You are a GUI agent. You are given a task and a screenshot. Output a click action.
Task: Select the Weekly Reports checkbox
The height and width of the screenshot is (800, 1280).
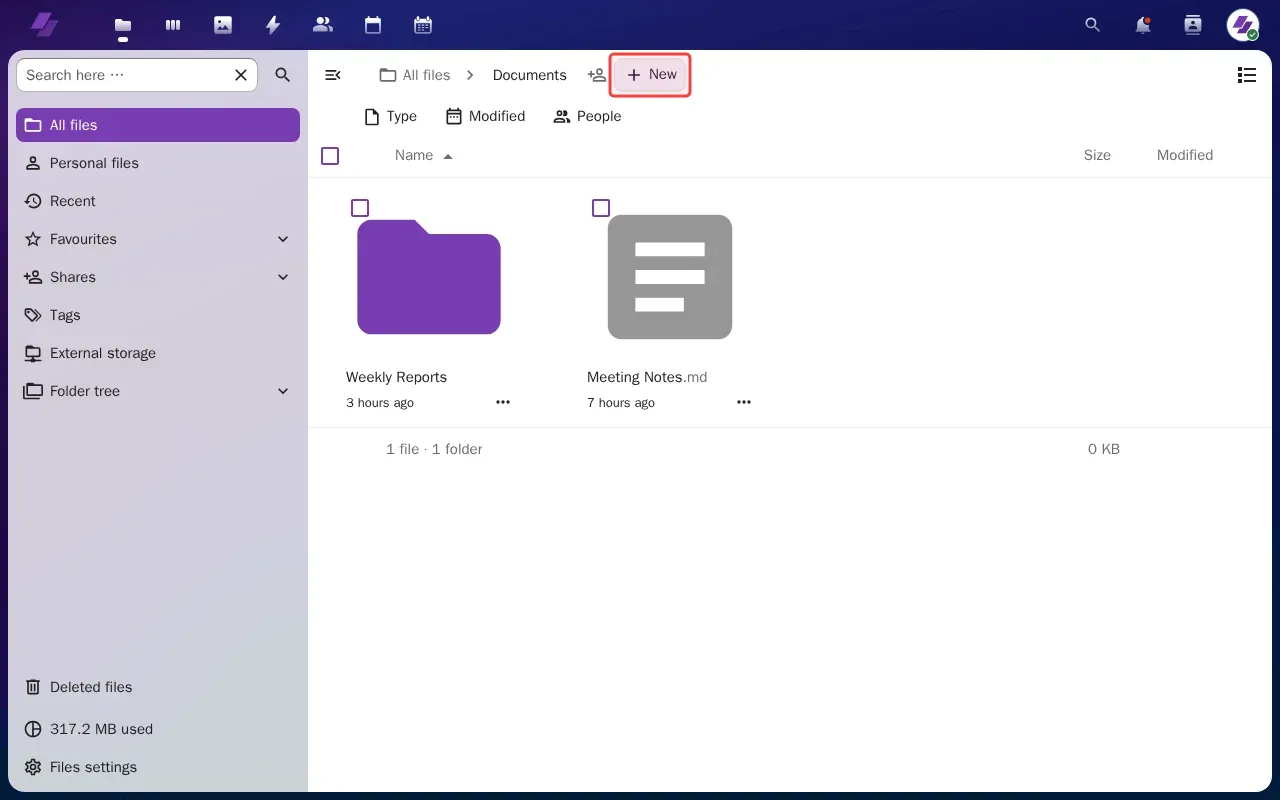tap(360, 208)
